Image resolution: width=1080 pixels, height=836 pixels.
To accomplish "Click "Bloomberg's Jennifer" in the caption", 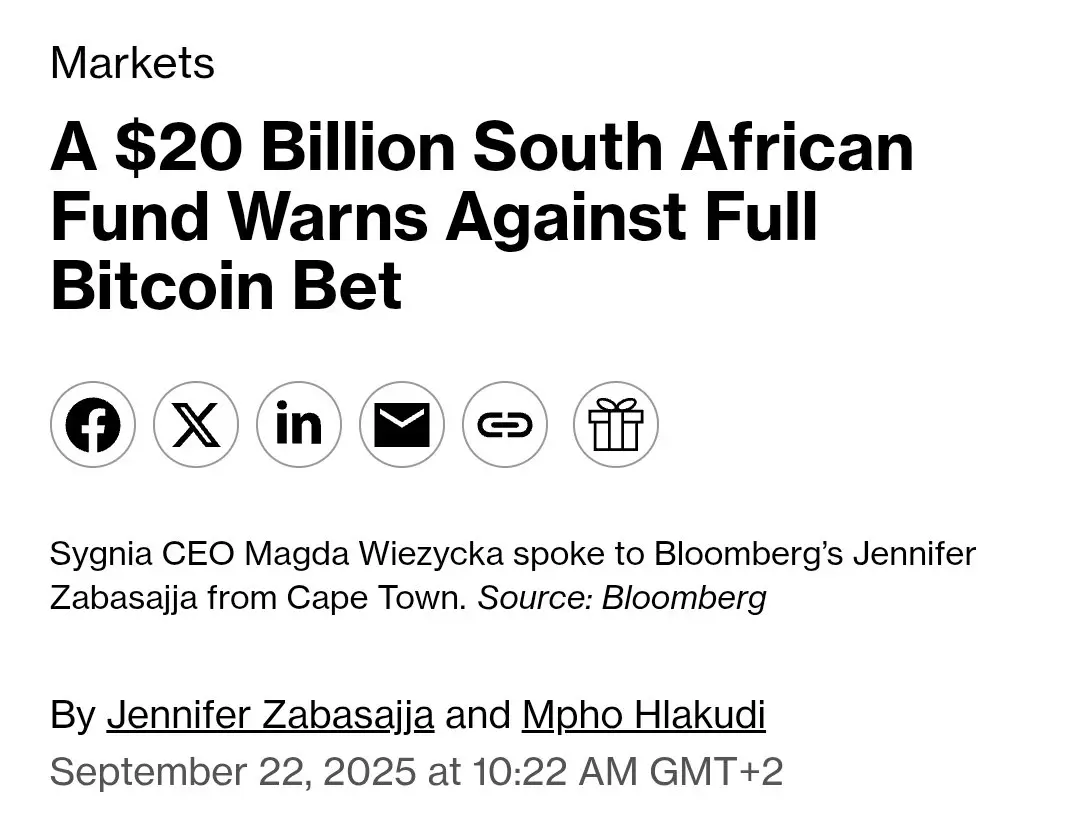I will (x=815, y=554).
